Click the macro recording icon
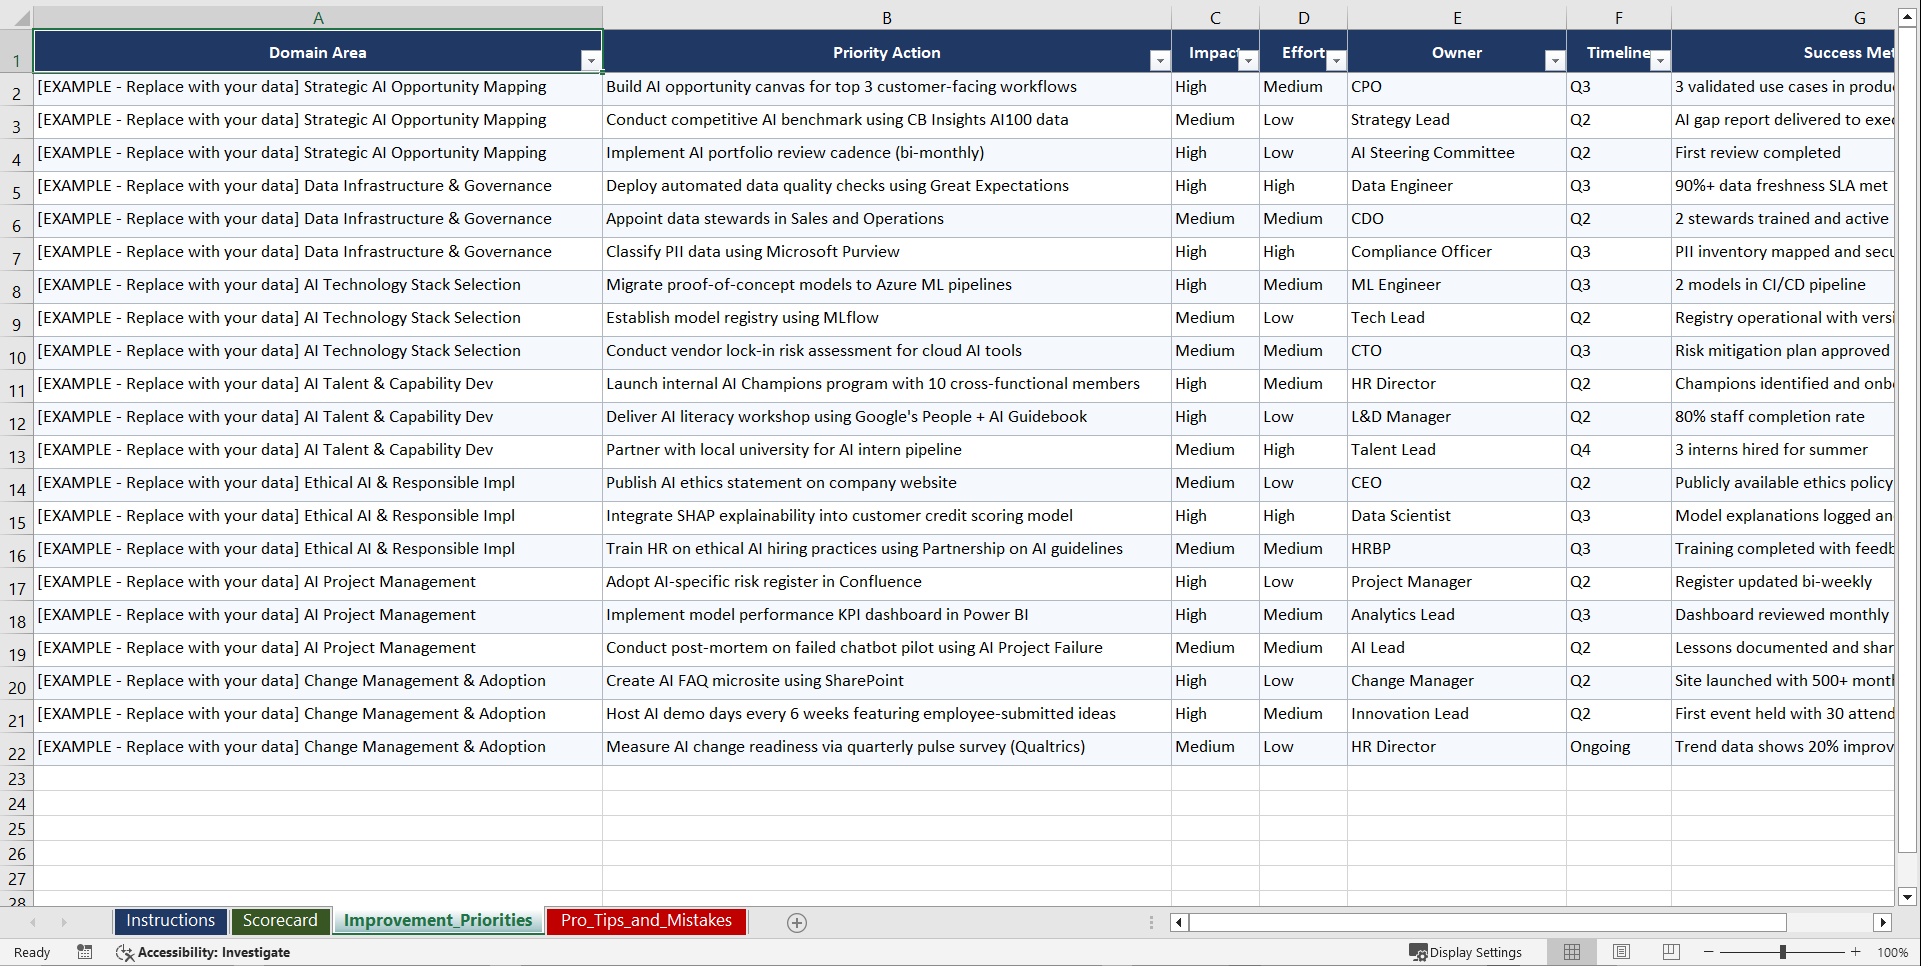1921x966 pixels. click(x=85, y=952)
